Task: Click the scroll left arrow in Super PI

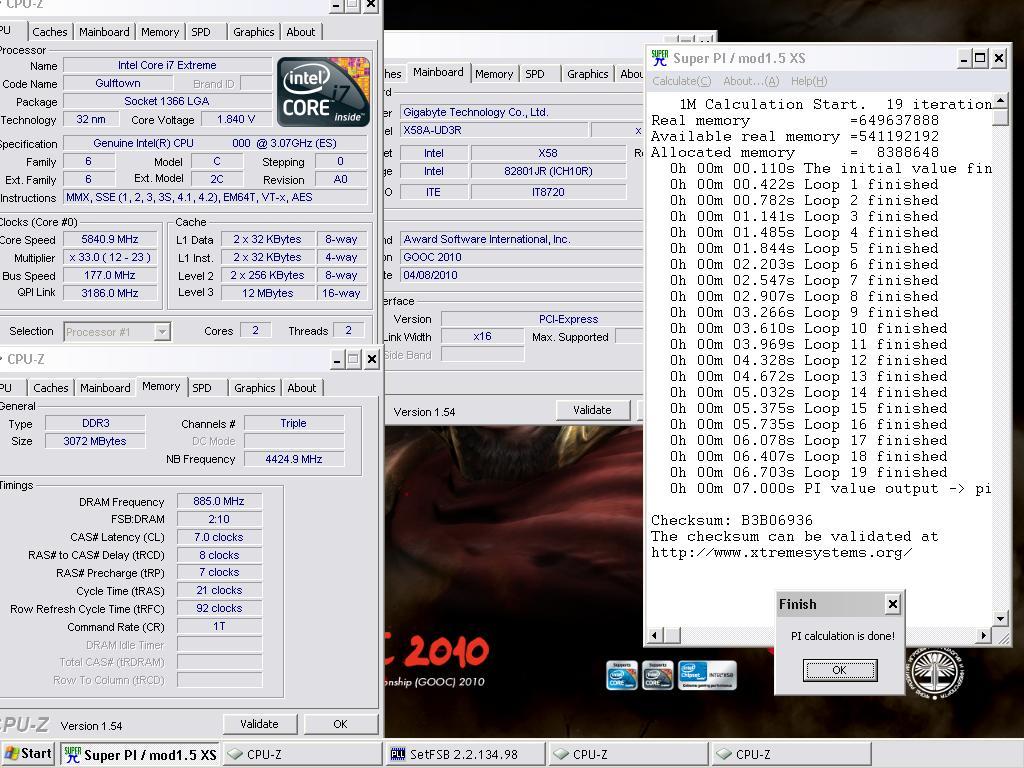Action: click(x=656, y=635)
